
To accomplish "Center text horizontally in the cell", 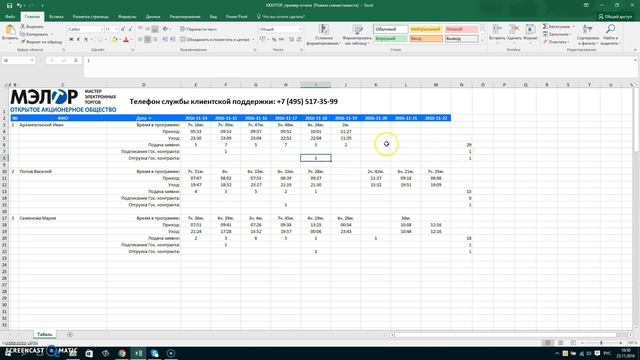I will (148, 40).
